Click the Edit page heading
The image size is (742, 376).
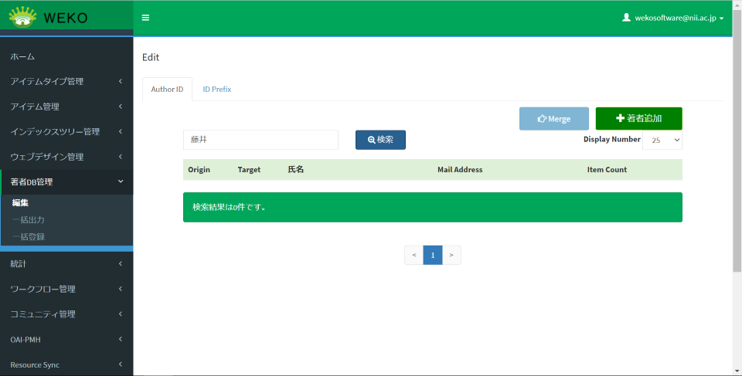click(150, 57)
